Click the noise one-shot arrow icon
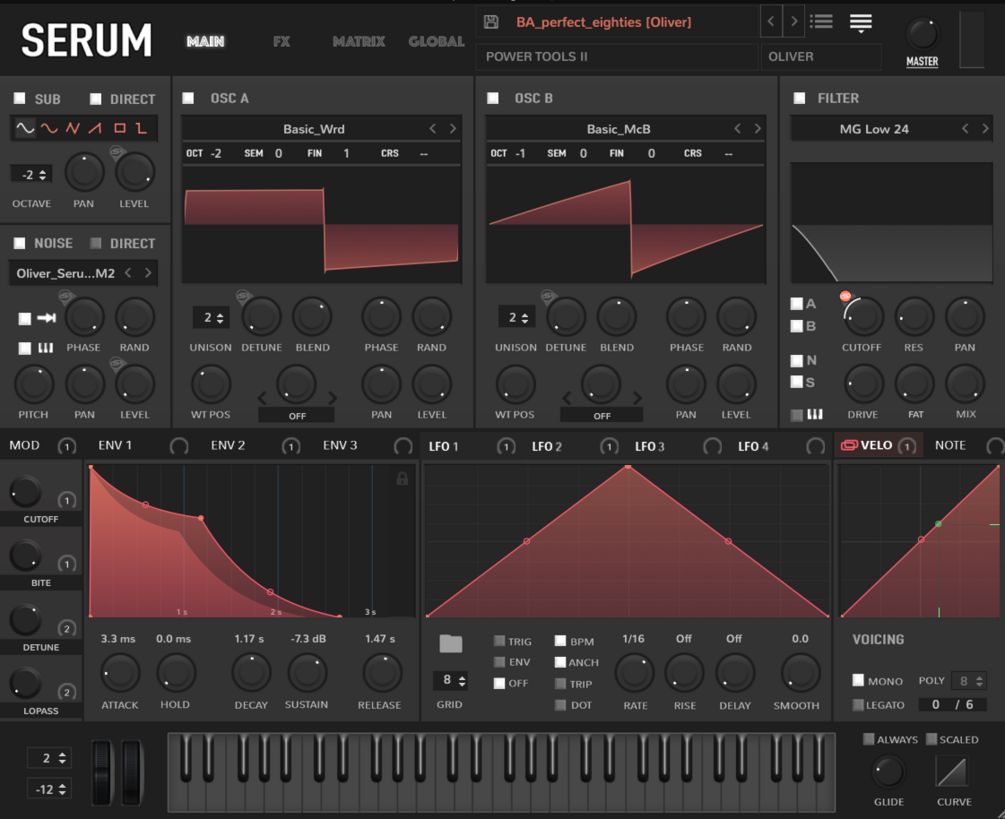 click(x=46, y=318)
